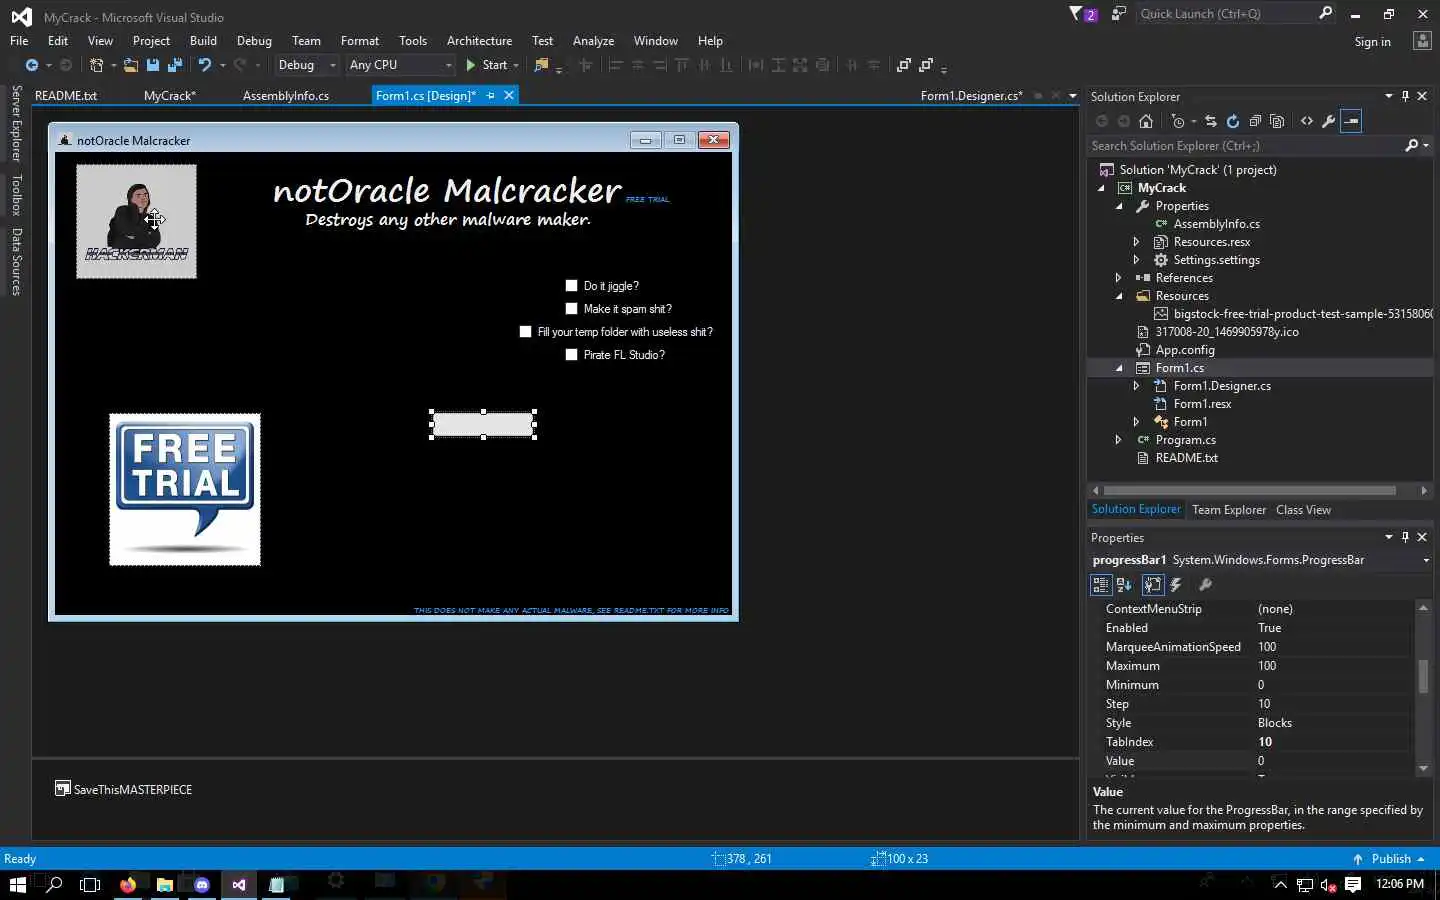
Task: Click the Show All Files icon
Action: click(x=1277, y=121)
